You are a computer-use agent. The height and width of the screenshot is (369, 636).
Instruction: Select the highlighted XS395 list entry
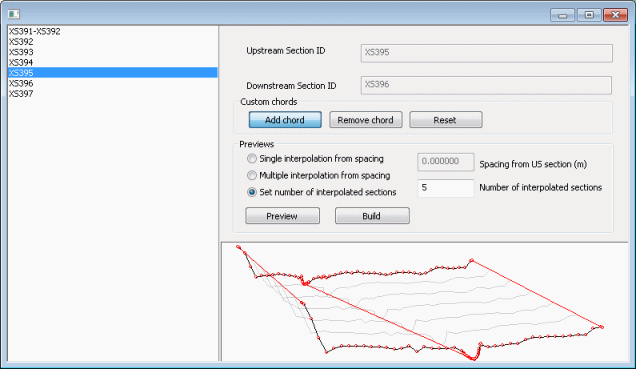113,73
